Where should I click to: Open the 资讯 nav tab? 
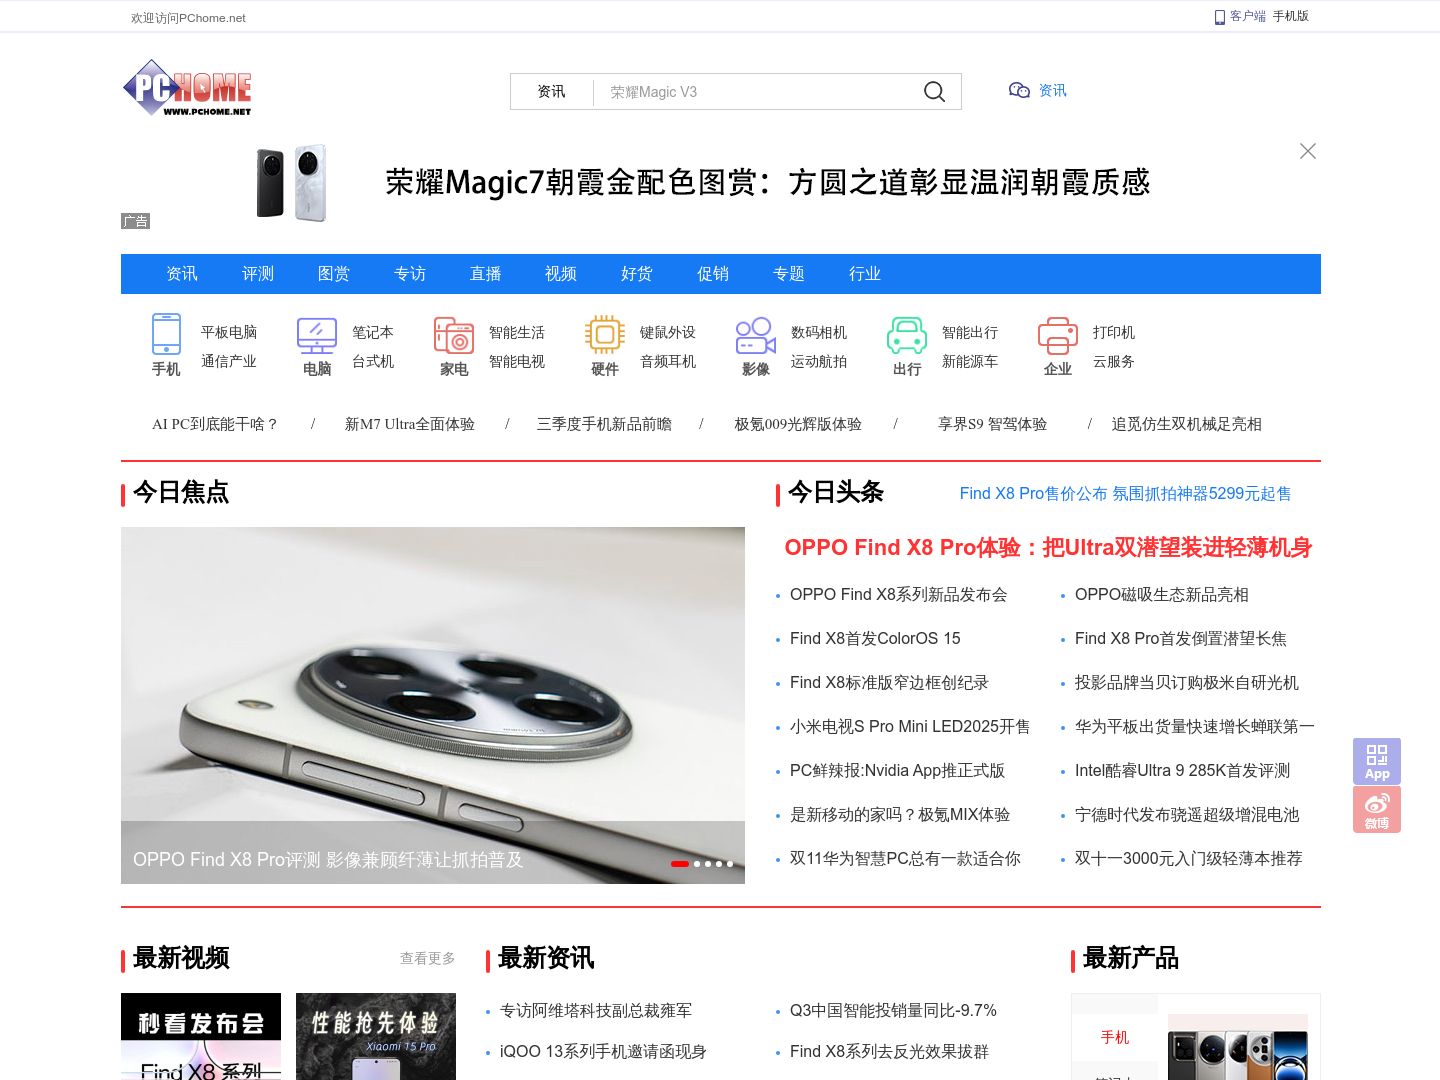182,274
